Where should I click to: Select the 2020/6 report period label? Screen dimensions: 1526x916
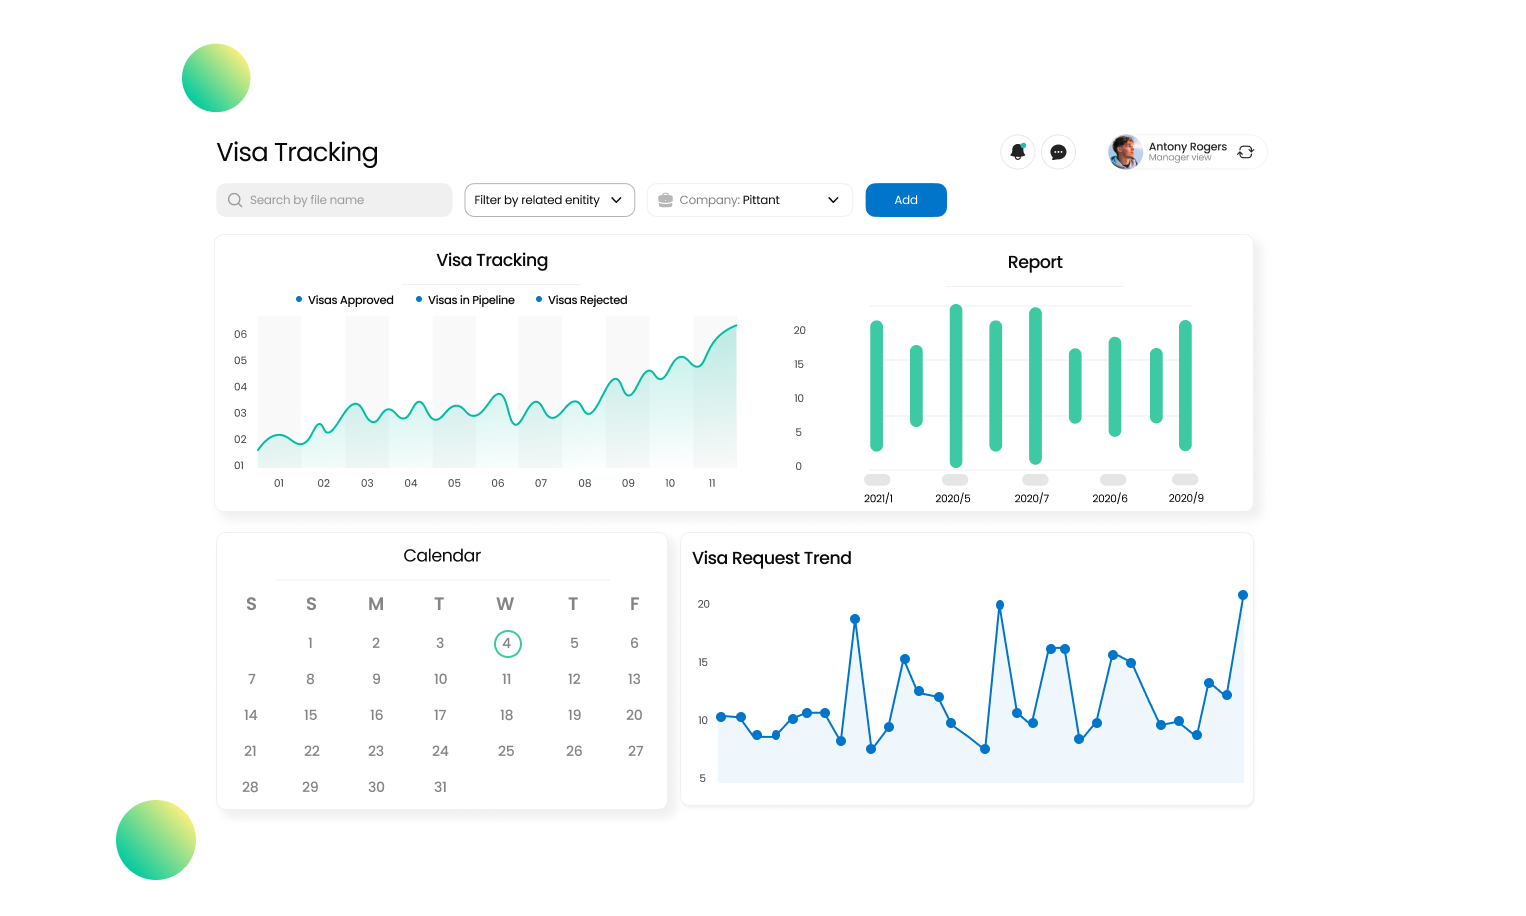coord(1110,498)
